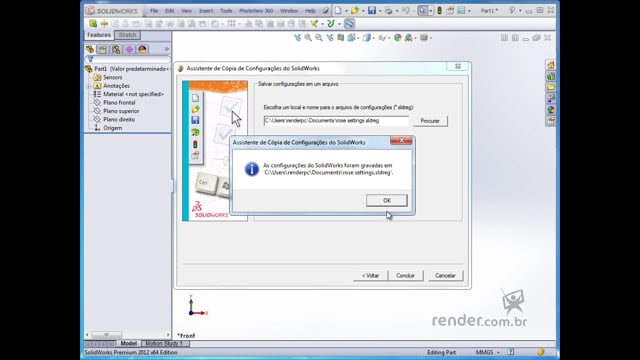Open File Explorer folder icon in task pane
The height and width of the screenshot is (360, 640).
[551, 87]
